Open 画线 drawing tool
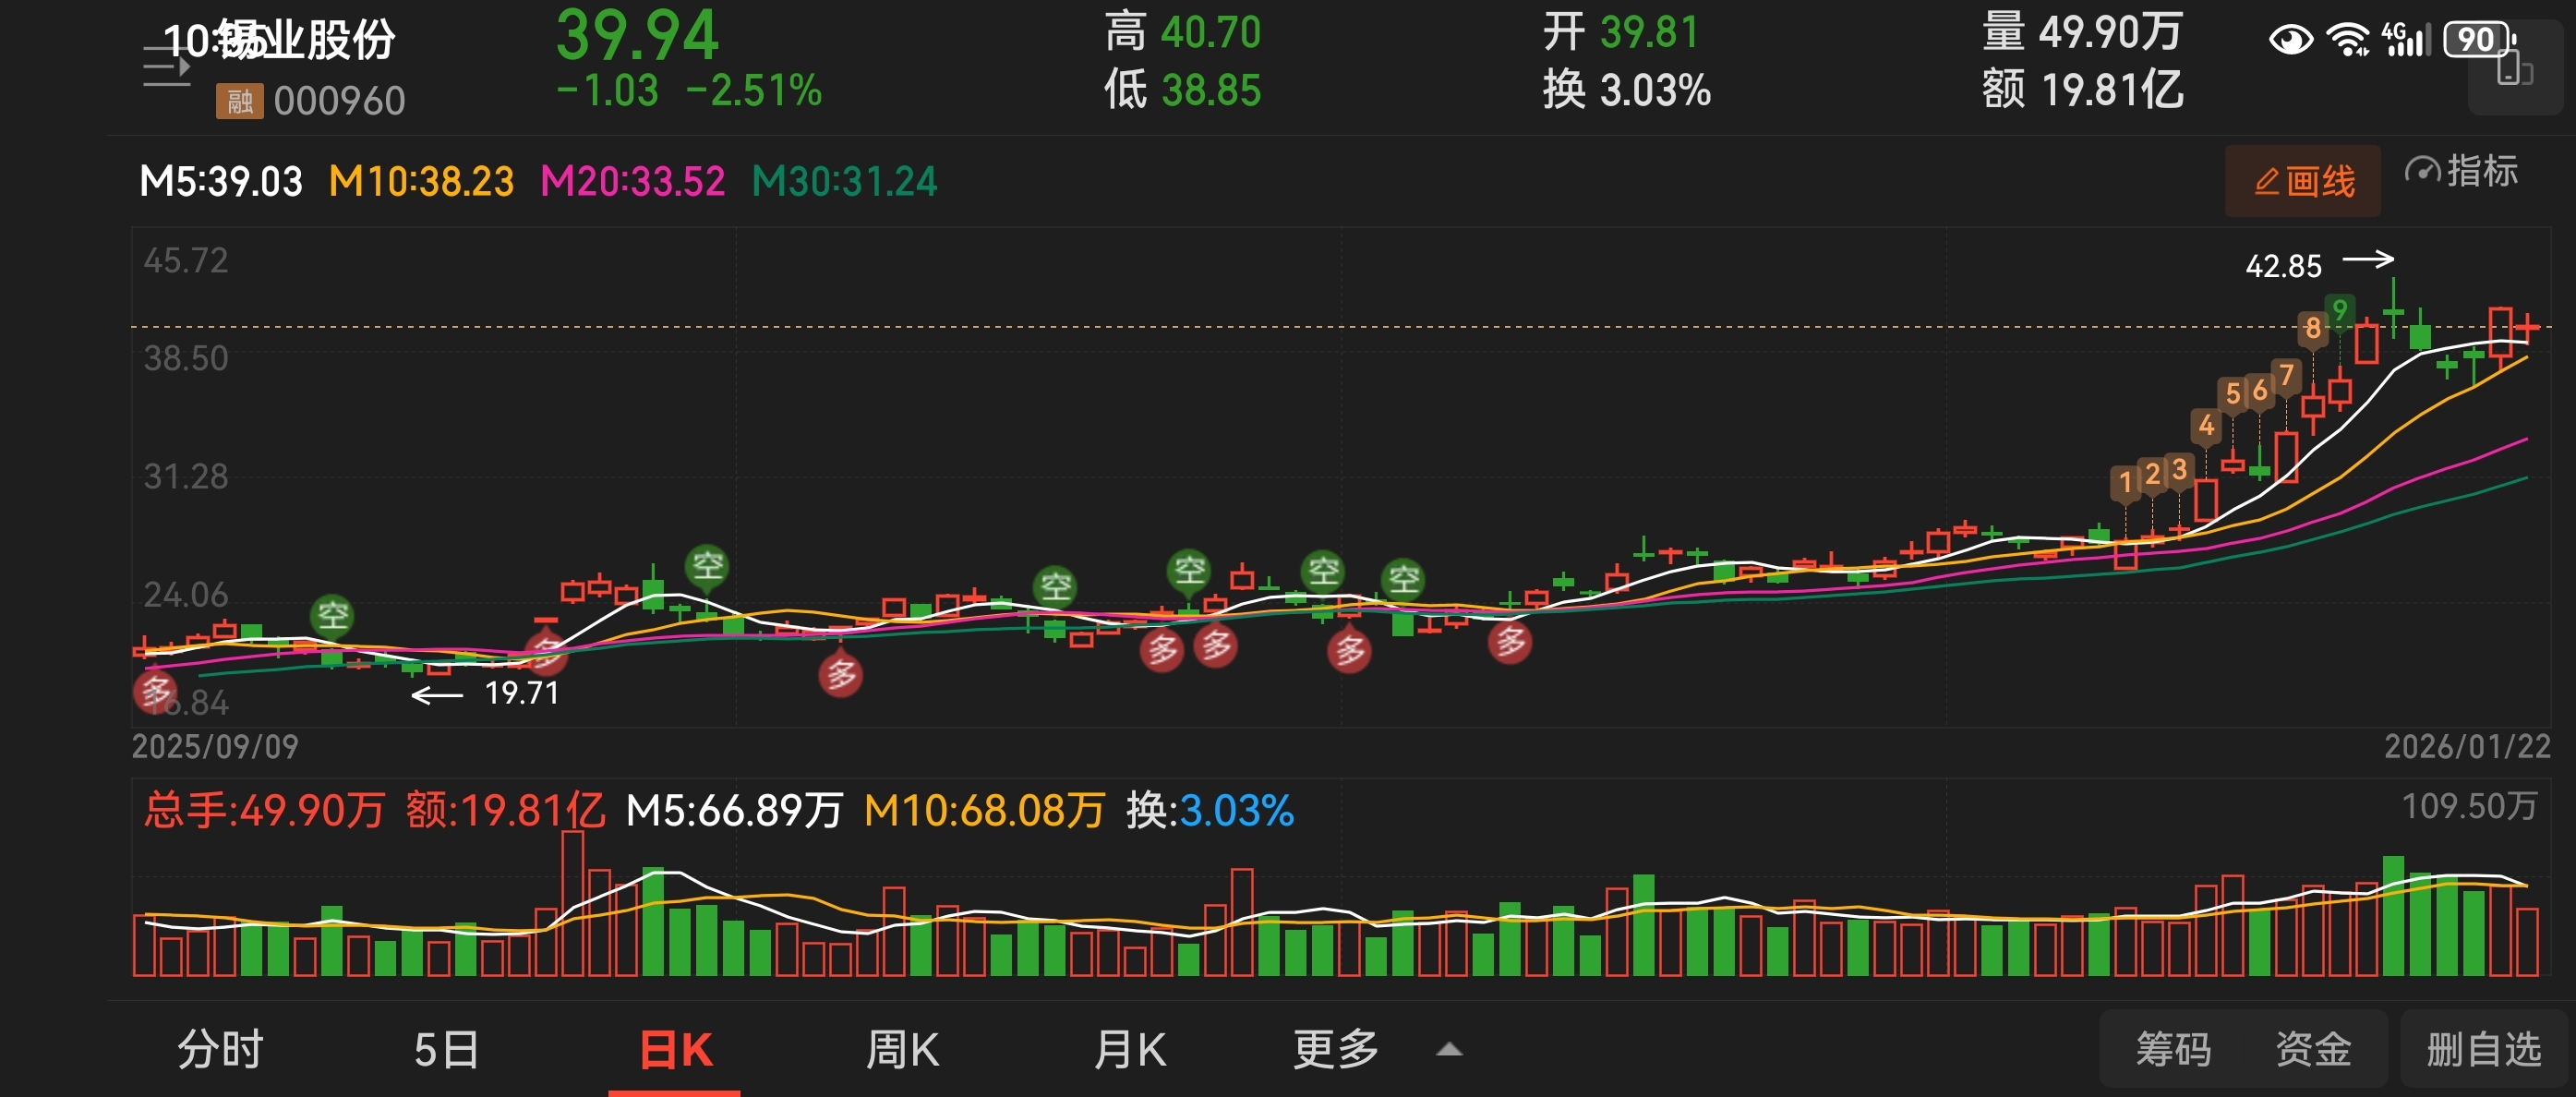 [2303, 181]
